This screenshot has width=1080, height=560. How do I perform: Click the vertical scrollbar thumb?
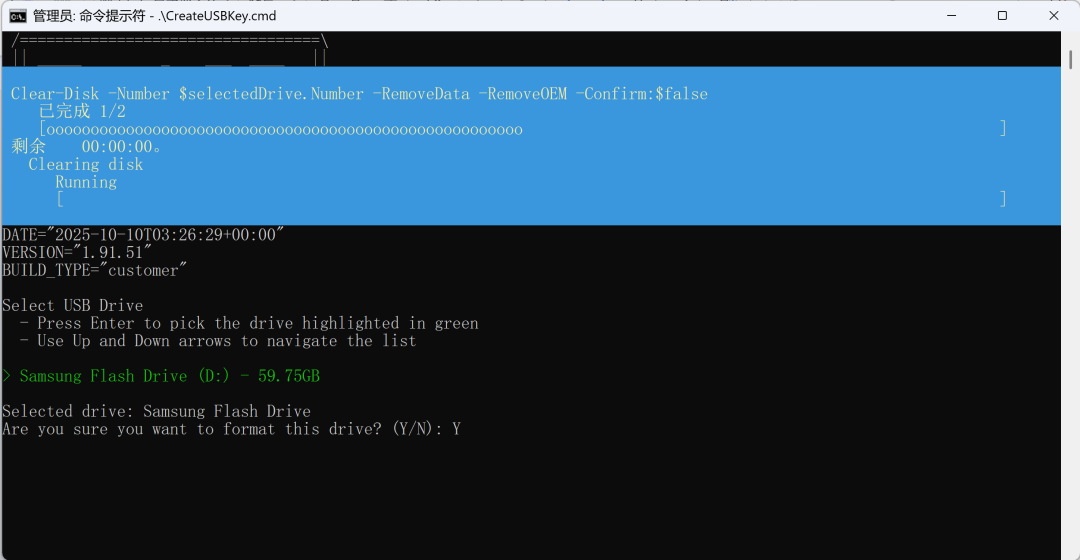coord(1070,59)
